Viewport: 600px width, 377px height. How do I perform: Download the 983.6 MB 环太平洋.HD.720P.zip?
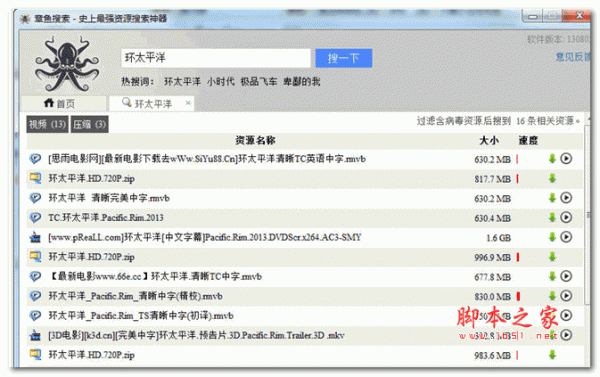552,355
